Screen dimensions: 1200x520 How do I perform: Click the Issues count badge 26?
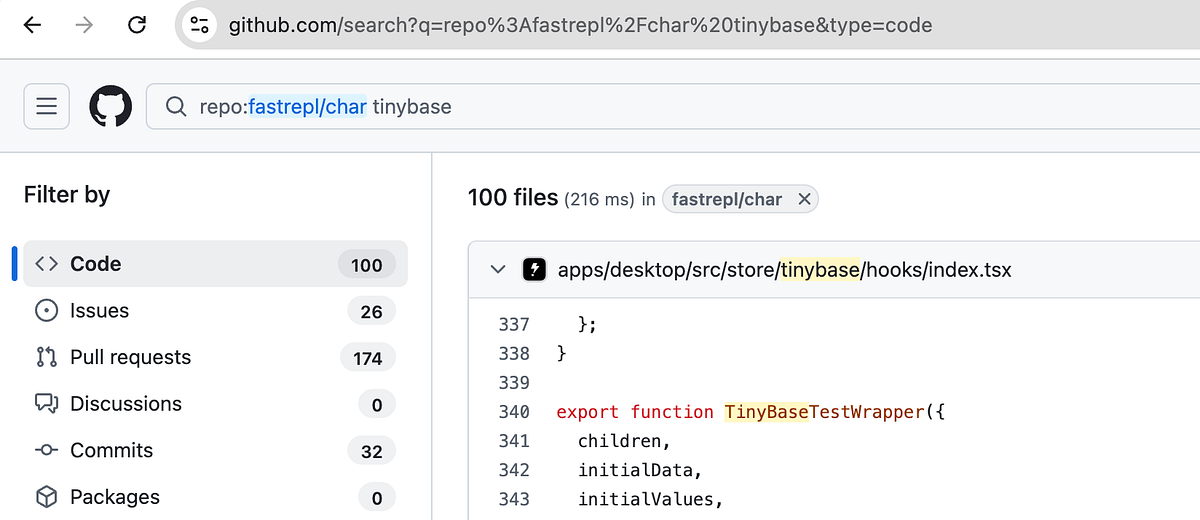pyautogui.click(x=371, y=312)
